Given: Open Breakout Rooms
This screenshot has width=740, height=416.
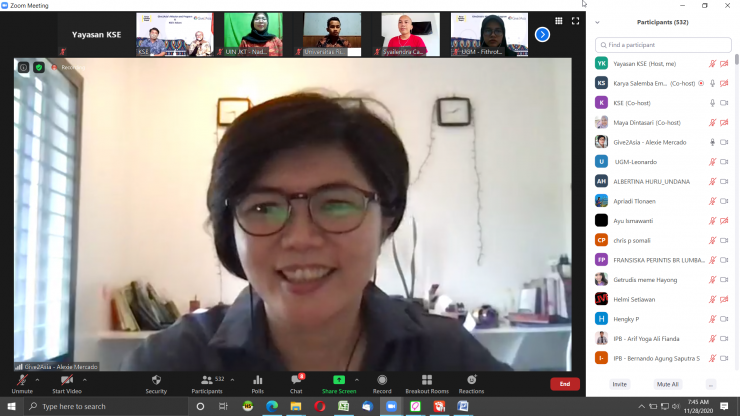Looking at the screenshot, I should [427, 384].
